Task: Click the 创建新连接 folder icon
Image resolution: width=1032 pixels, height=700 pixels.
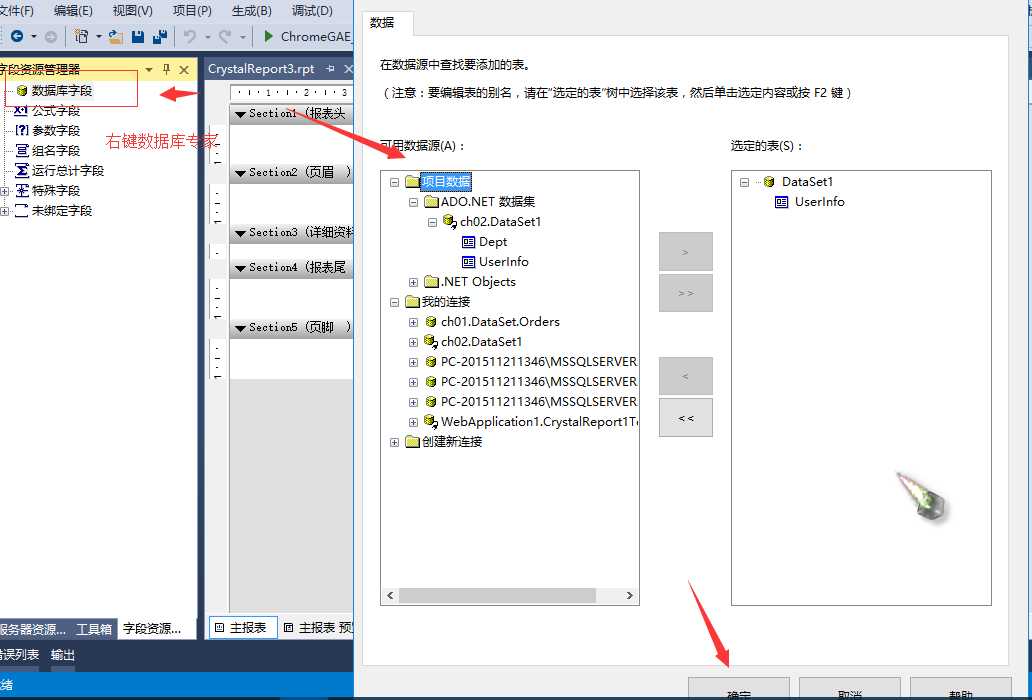Action: pyautogui.click(x=413, y=441)
